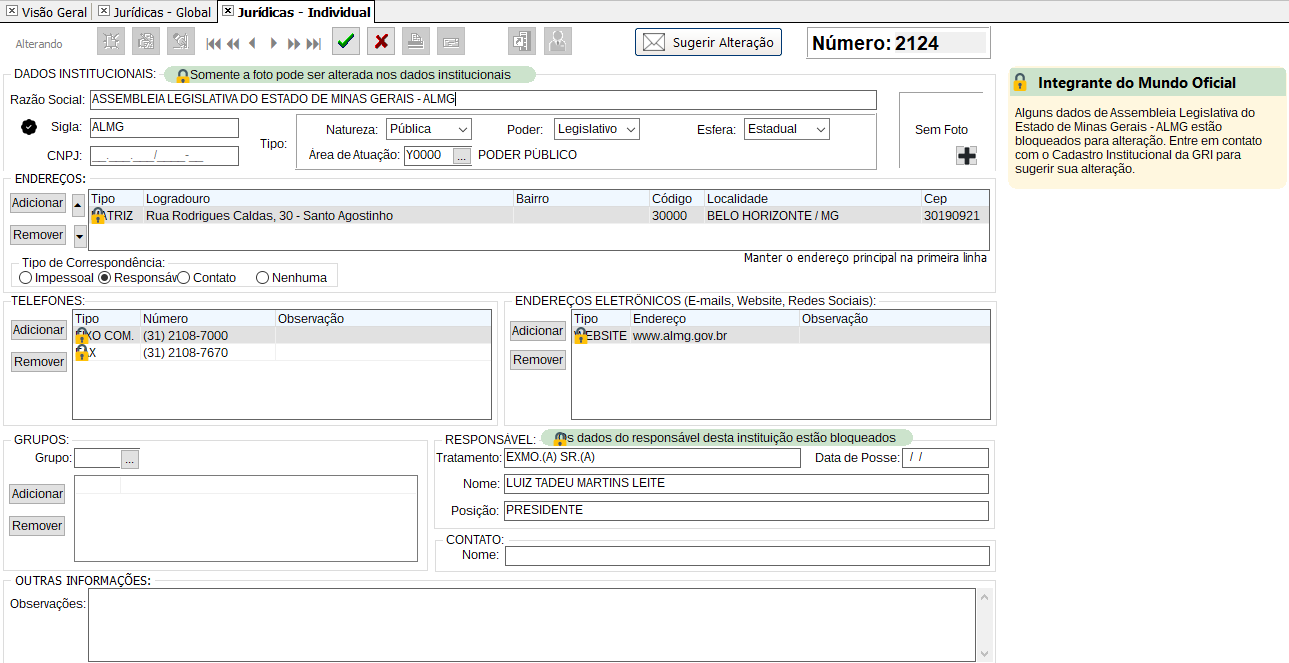Jump to the first record
1289x663 pixels.
point(212,44)
